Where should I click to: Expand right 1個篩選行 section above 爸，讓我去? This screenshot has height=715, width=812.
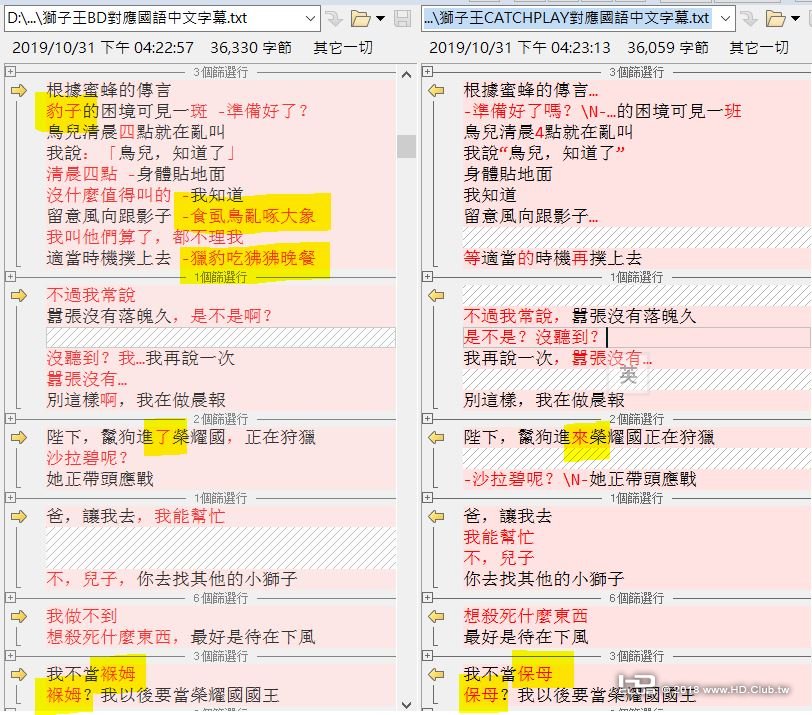tap(427, 498)
